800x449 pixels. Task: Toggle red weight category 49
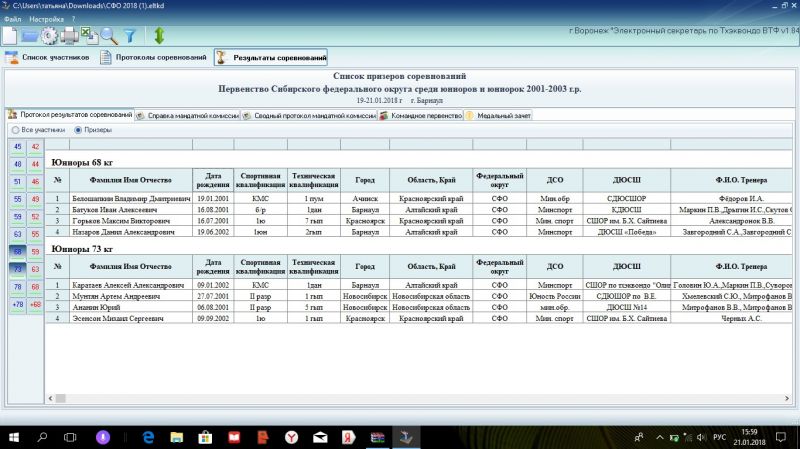(x=35, y=199)
